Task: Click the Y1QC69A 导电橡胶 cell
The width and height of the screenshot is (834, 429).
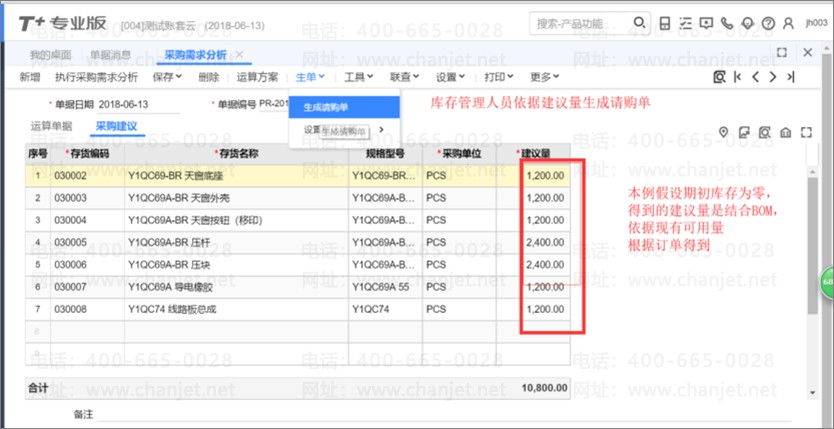Action: (x=236, y=287)
